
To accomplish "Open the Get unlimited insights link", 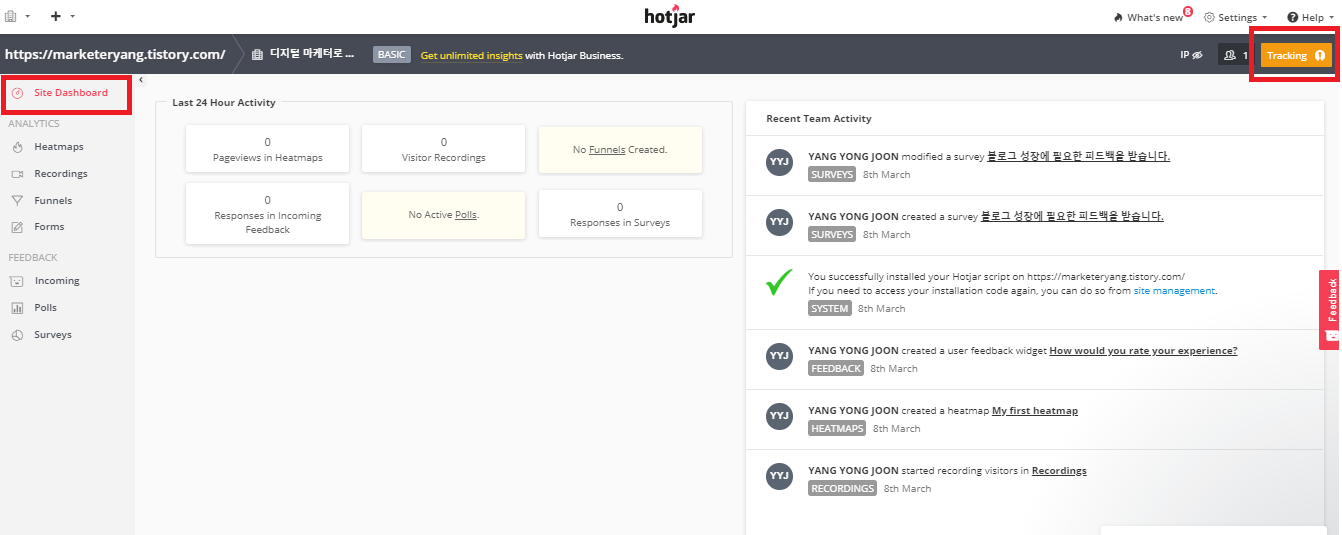I will (x=471, y=55).
